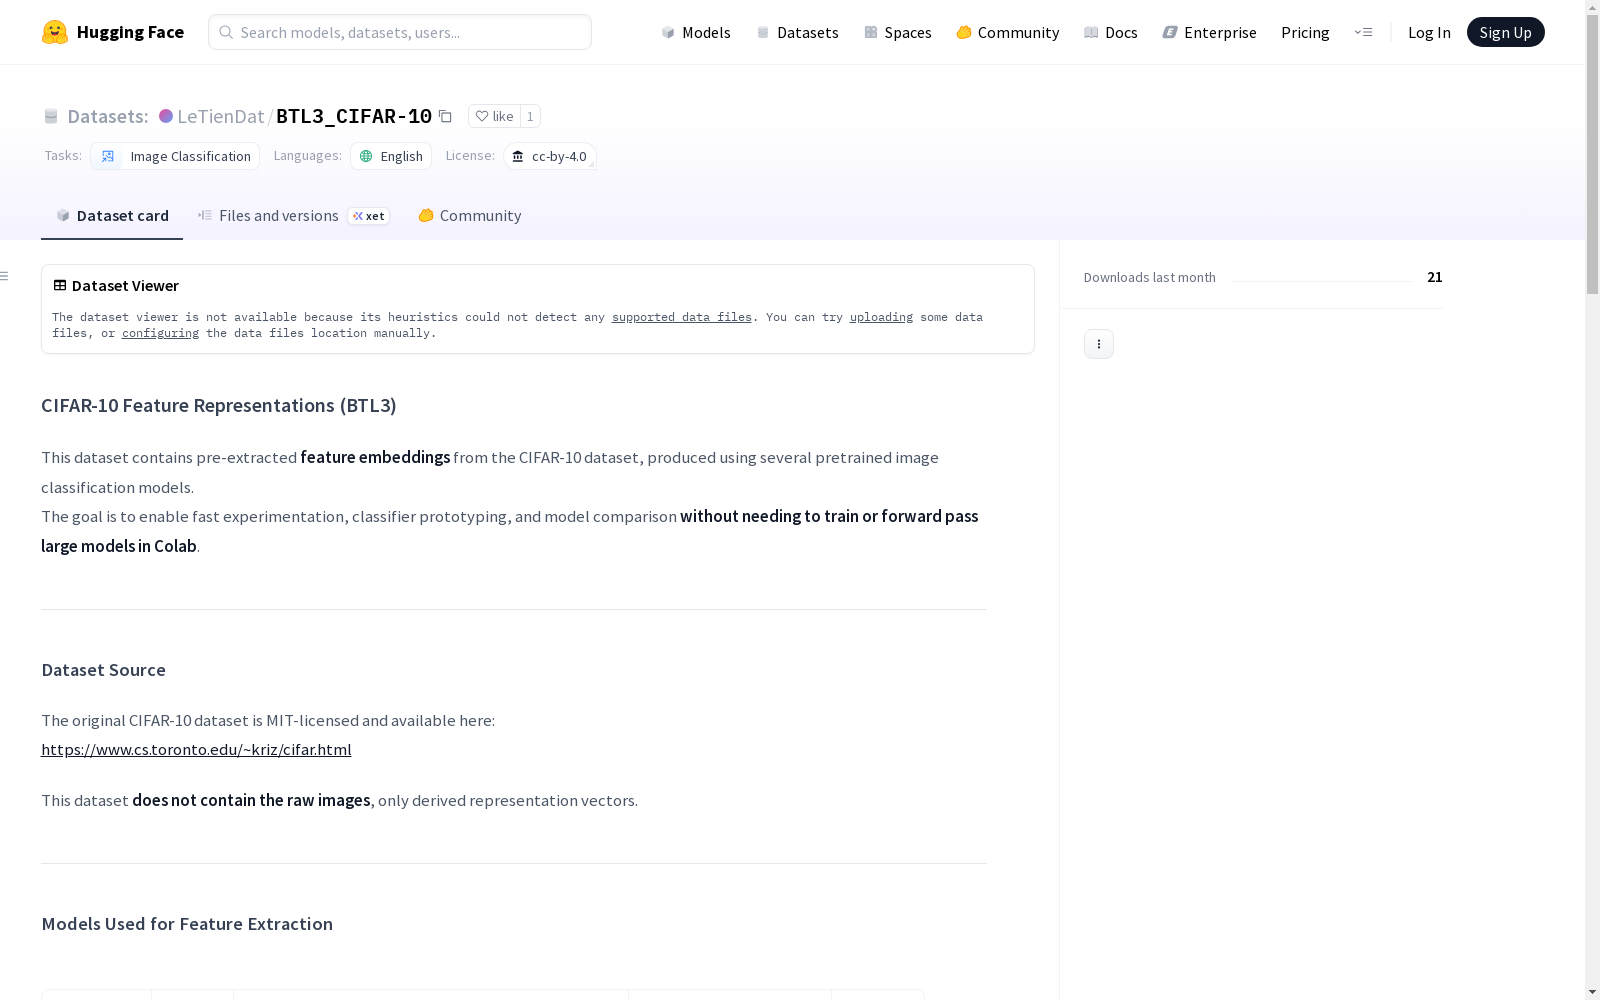Click the Dataset Source heading
Viewport: 1600px width, 1000px height.
click(x=103, y=670)
